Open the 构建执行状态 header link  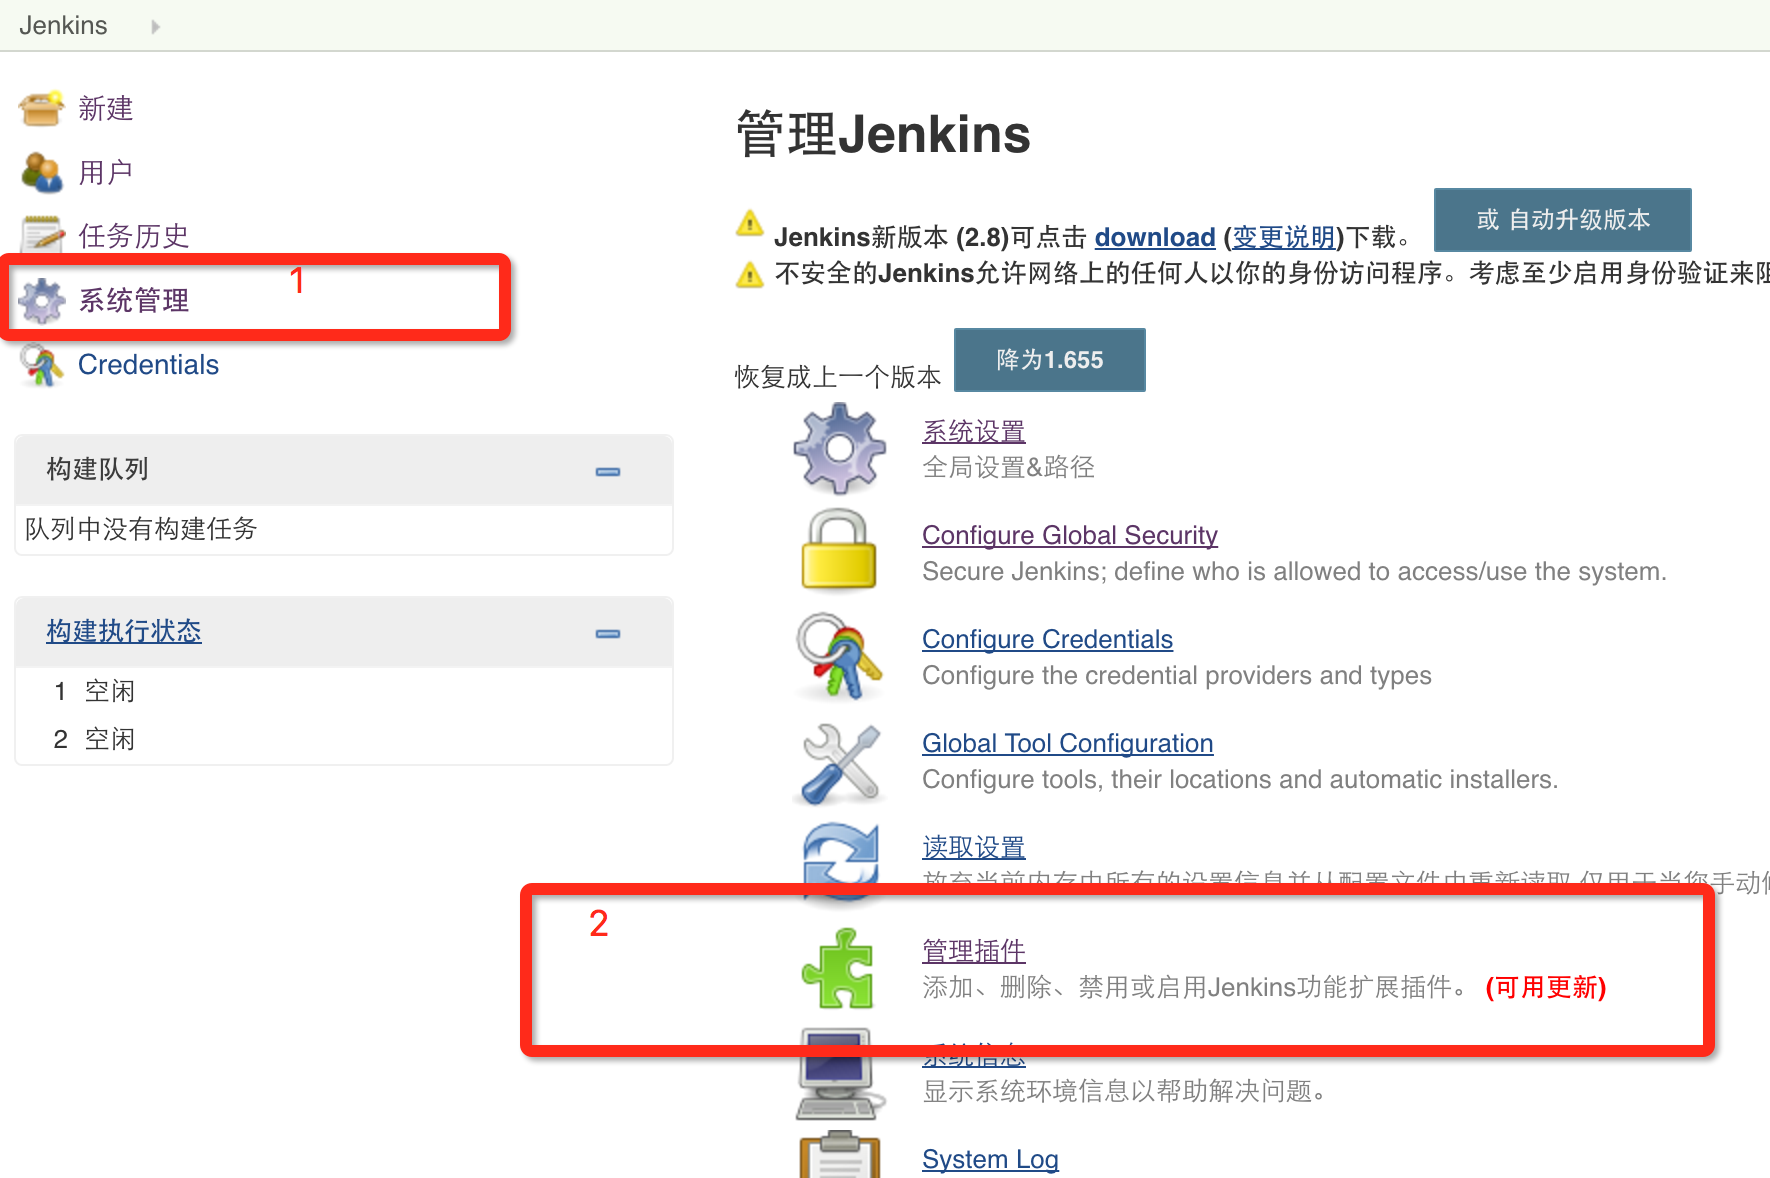coord(124,631)
